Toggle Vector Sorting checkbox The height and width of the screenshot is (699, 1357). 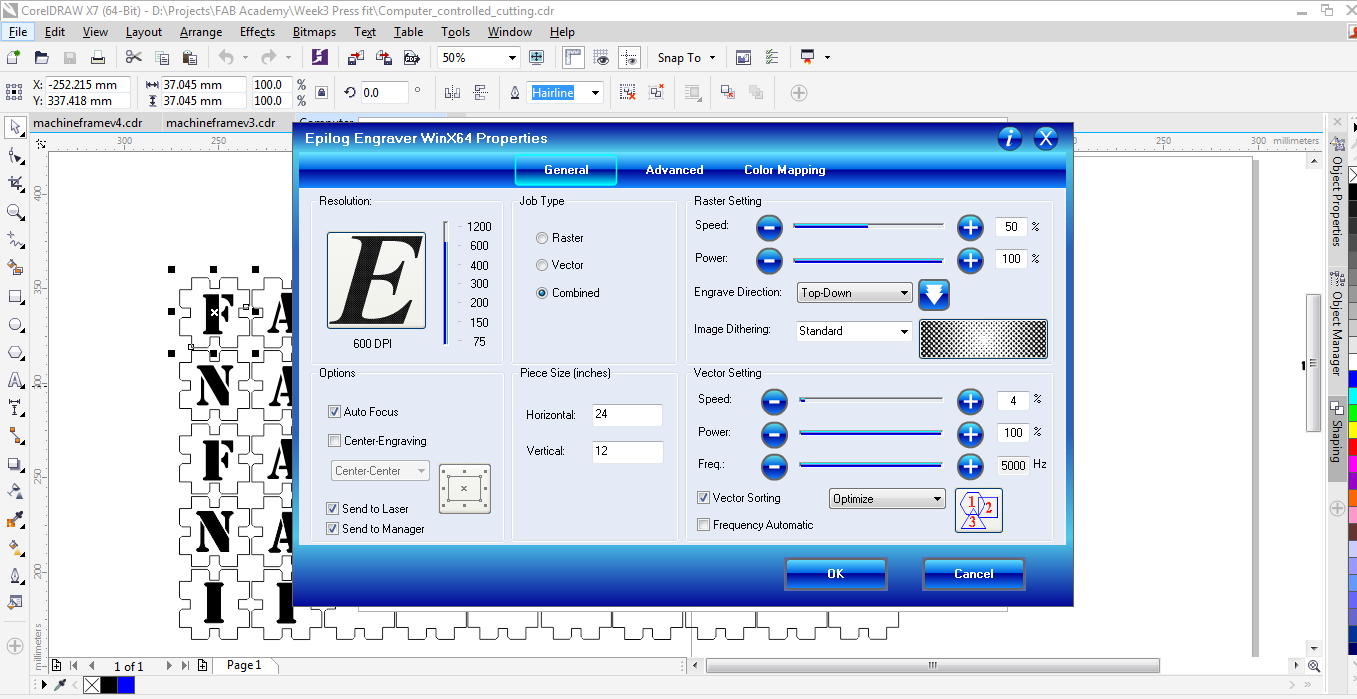point(703,498)
